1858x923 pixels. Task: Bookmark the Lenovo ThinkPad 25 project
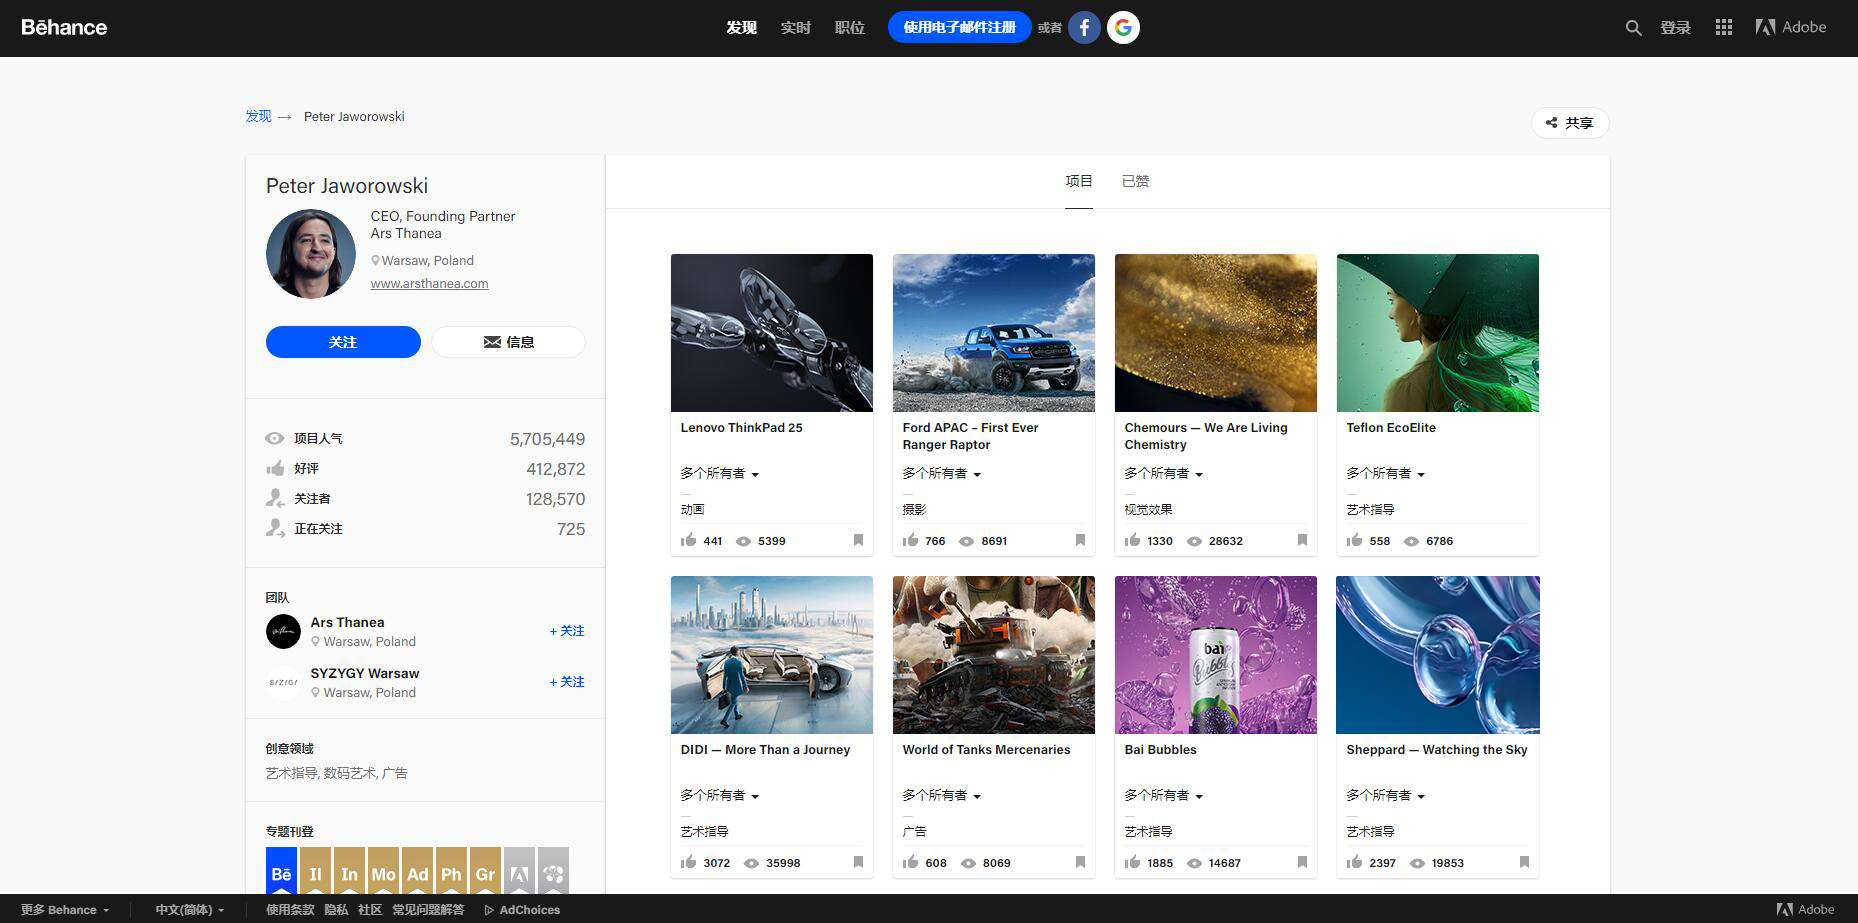(x=858, y=541)
